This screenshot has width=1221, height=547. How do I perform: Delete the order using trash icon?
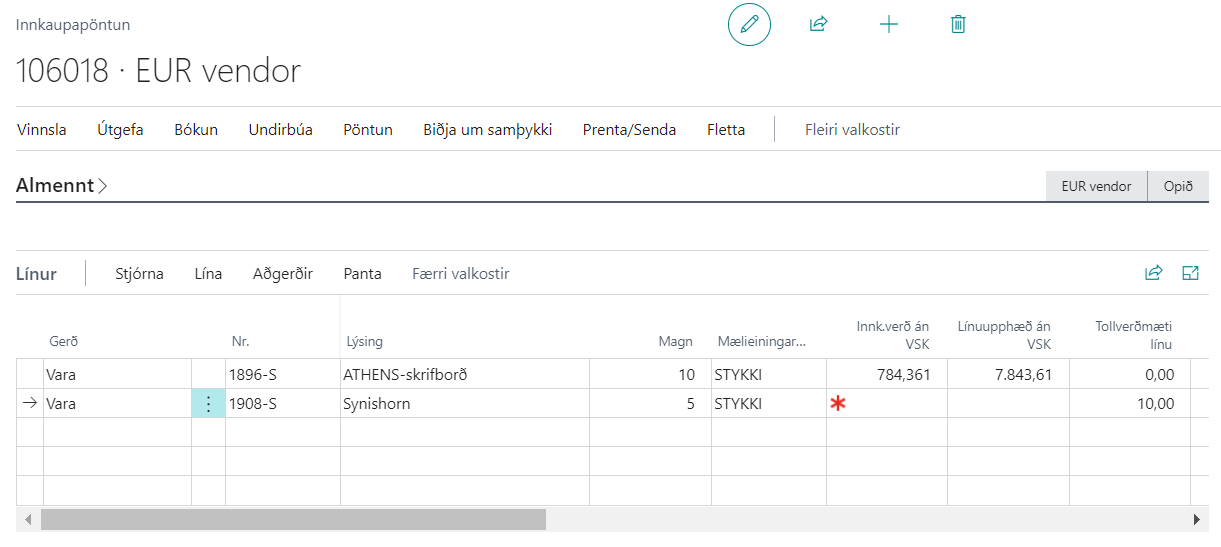(958, 25)
